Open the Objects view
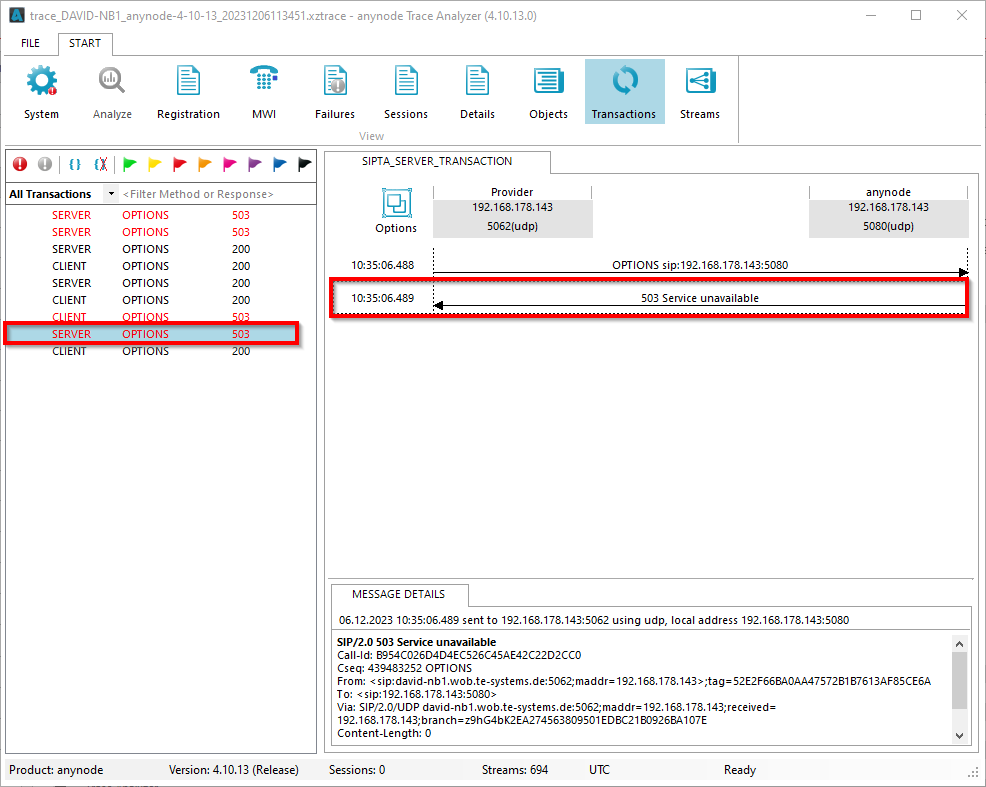Screen dimensions: 986x787 pos(548,90)
